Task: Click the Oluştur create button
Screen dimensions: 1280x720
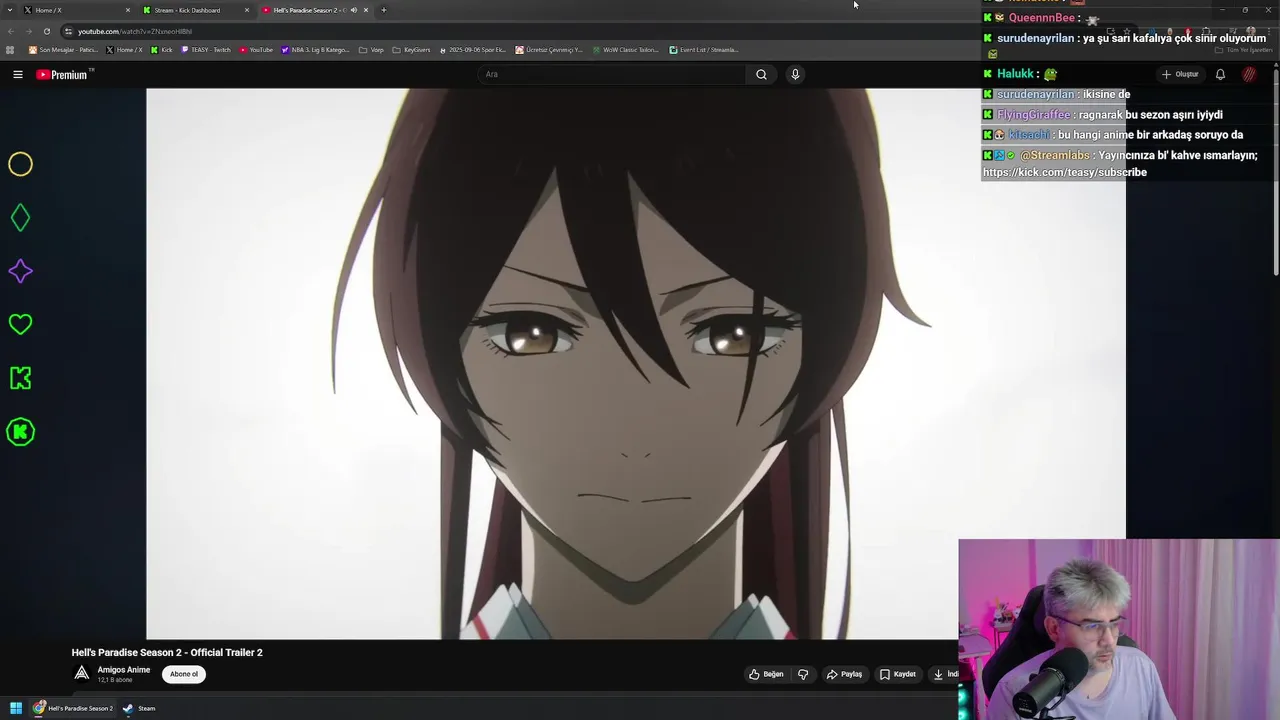Action: pyautogui.click(x=1180, y=74)
